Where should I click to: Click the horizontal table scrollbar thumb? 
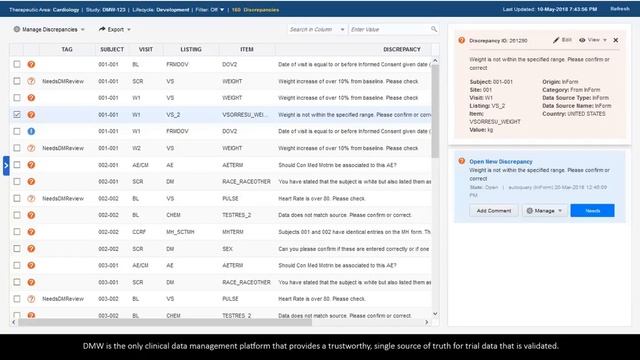click(x=165, y=322)
